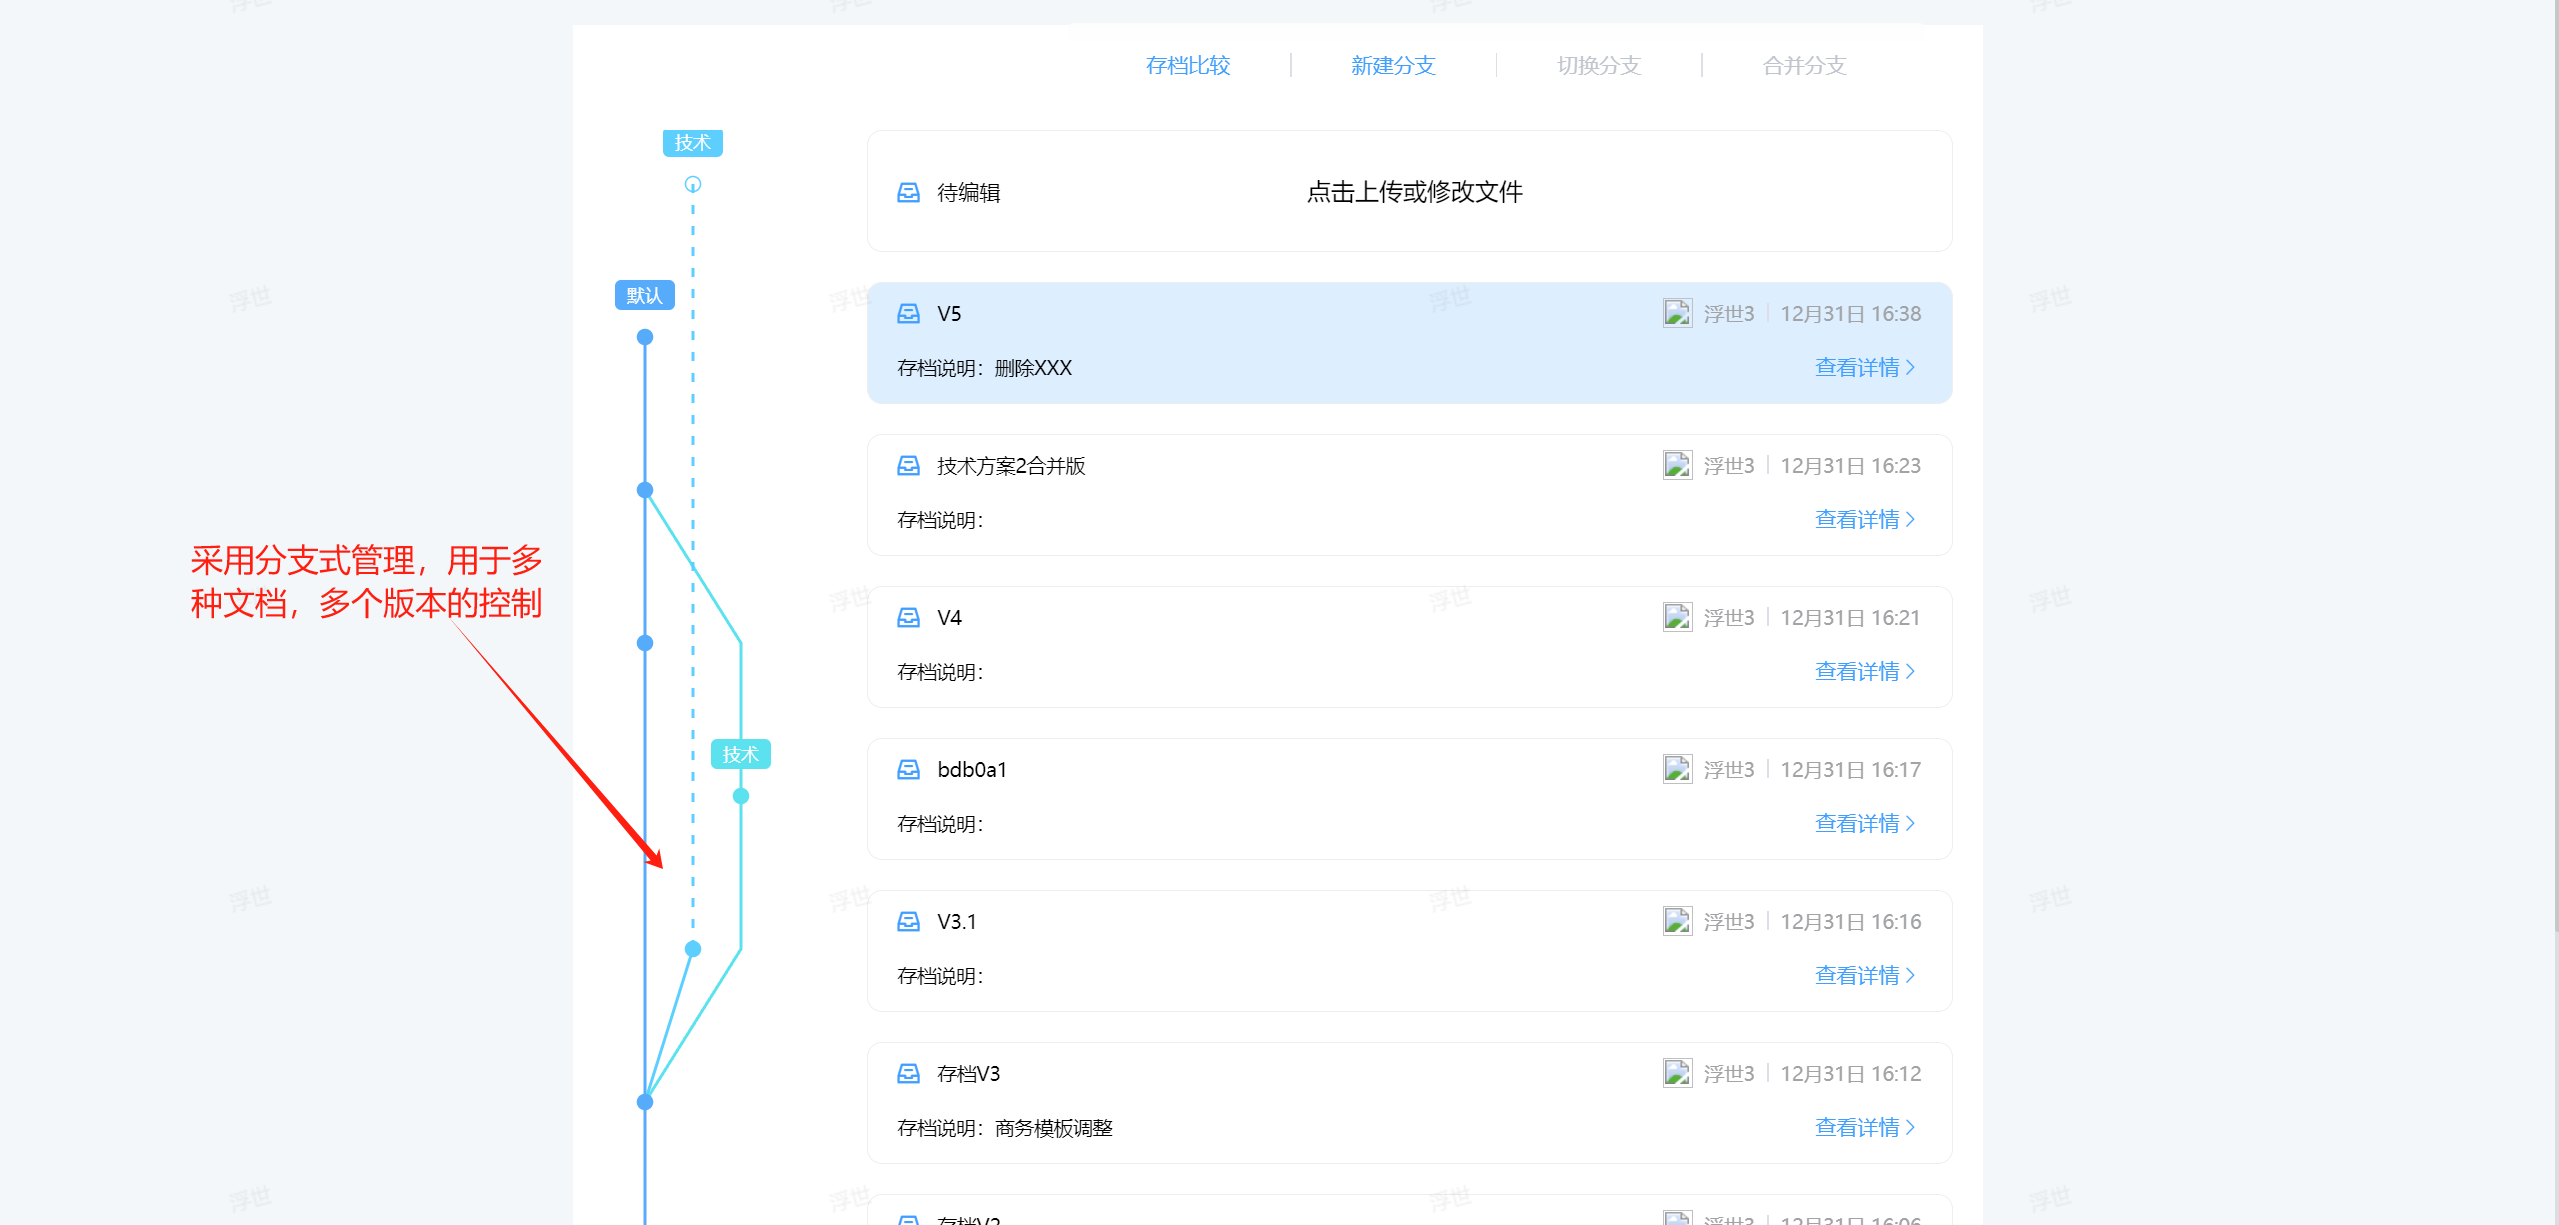Click 合并分支 menu item

tap(1803, 66)
